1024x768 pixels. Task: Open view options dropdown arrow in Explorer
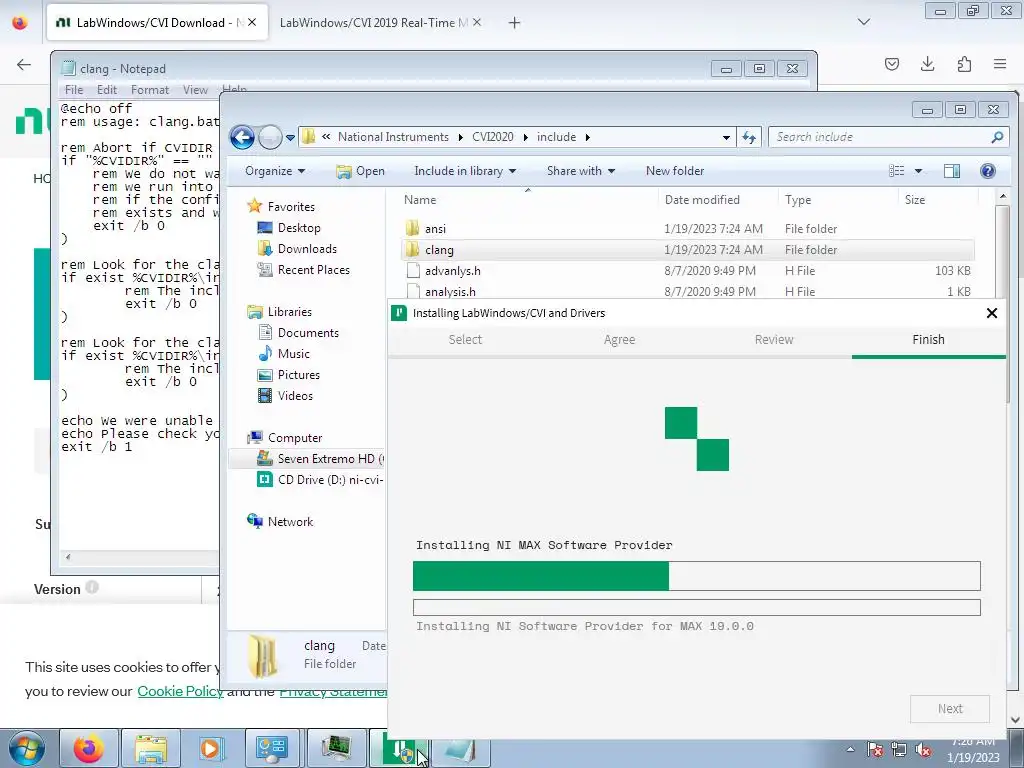(x=918, y=171)
